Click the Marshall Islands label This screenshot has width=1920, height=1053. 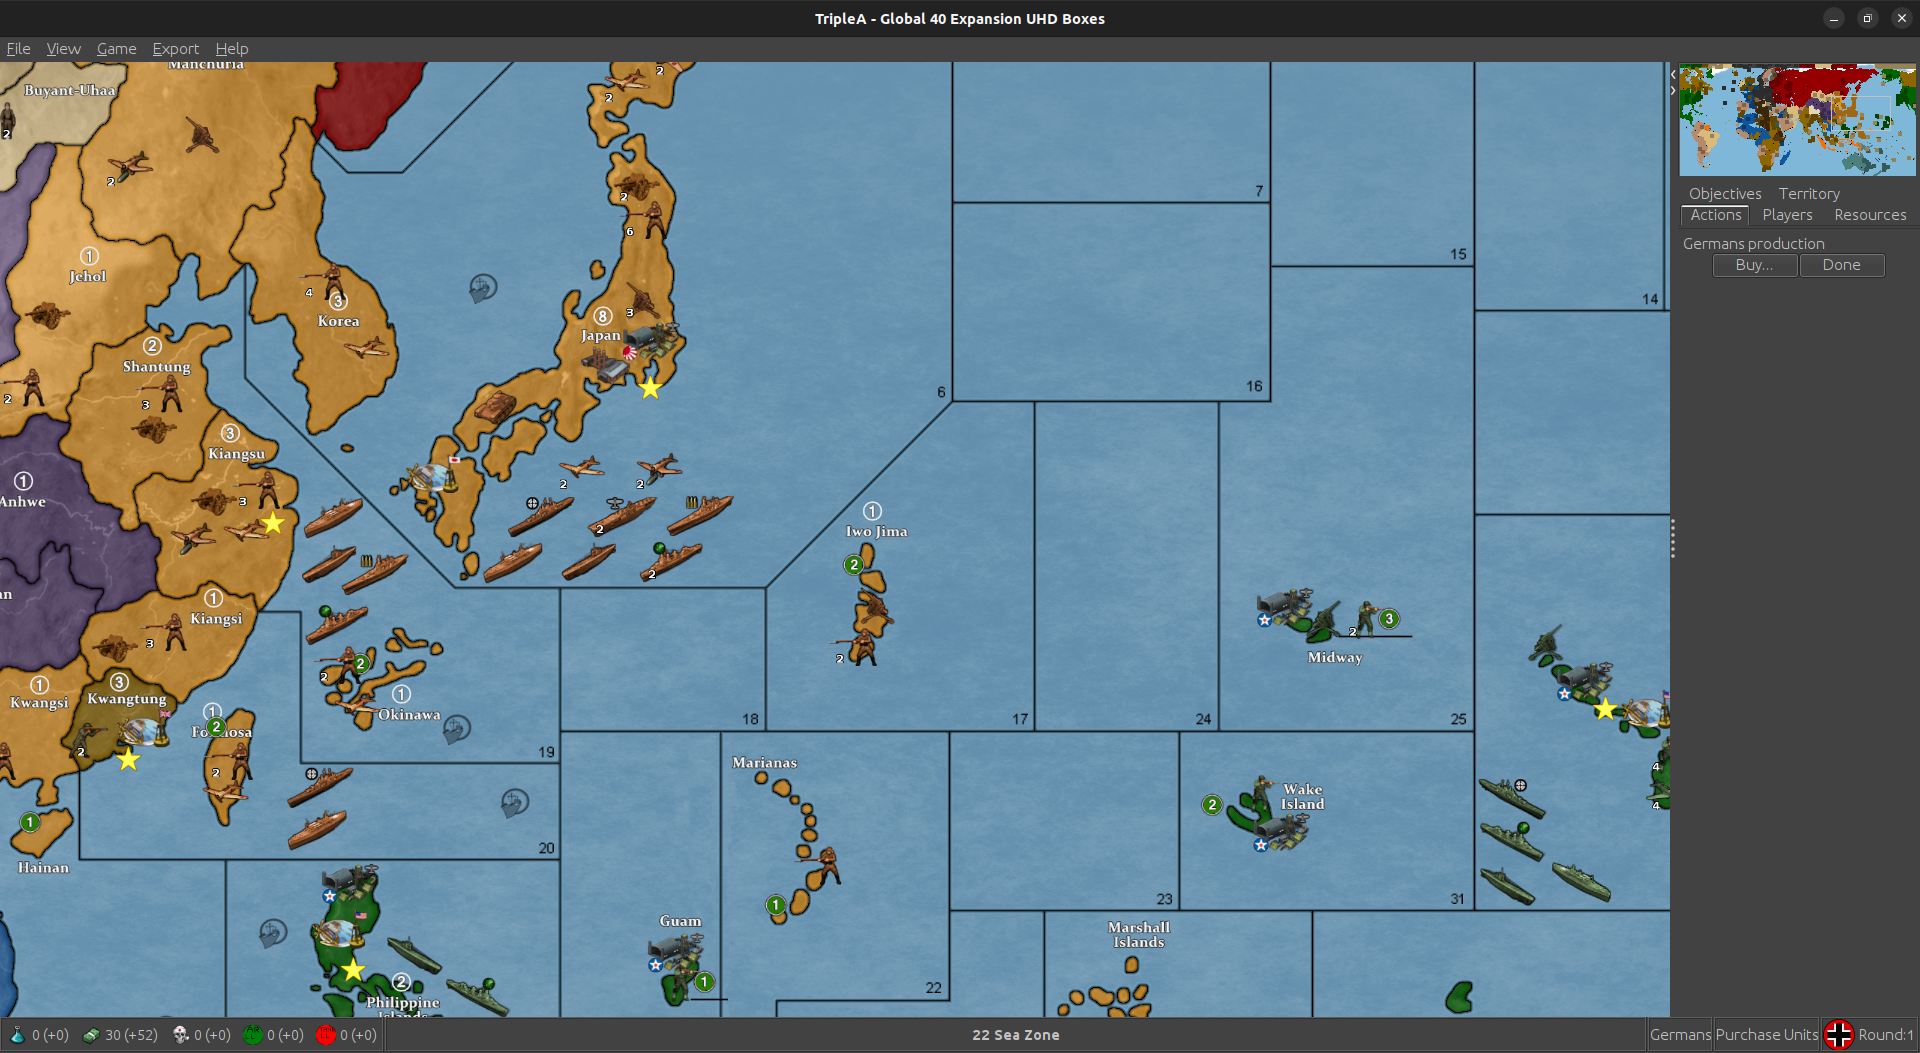coord(1139,934)
